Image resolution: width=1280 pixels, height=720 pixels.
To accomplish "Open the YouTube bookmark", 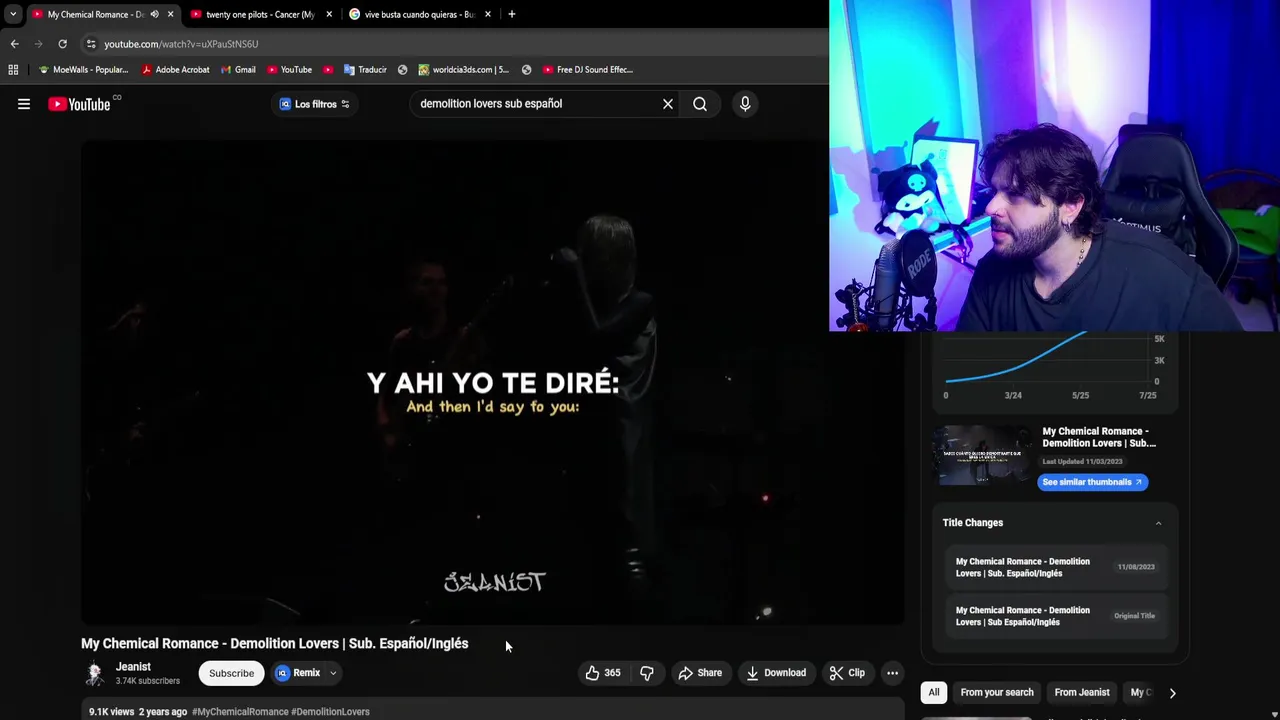I will (x=289, y=70).
